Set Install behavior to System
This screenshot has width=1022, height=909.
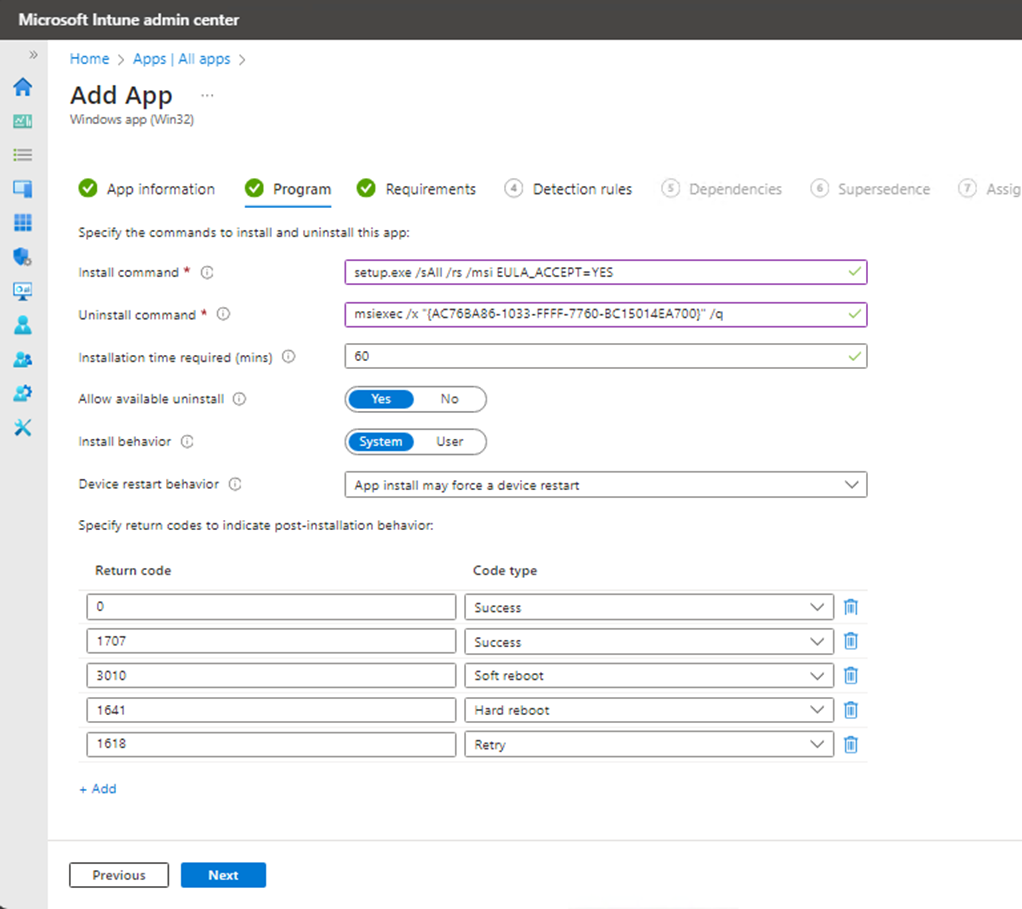(x=381, y=442)
